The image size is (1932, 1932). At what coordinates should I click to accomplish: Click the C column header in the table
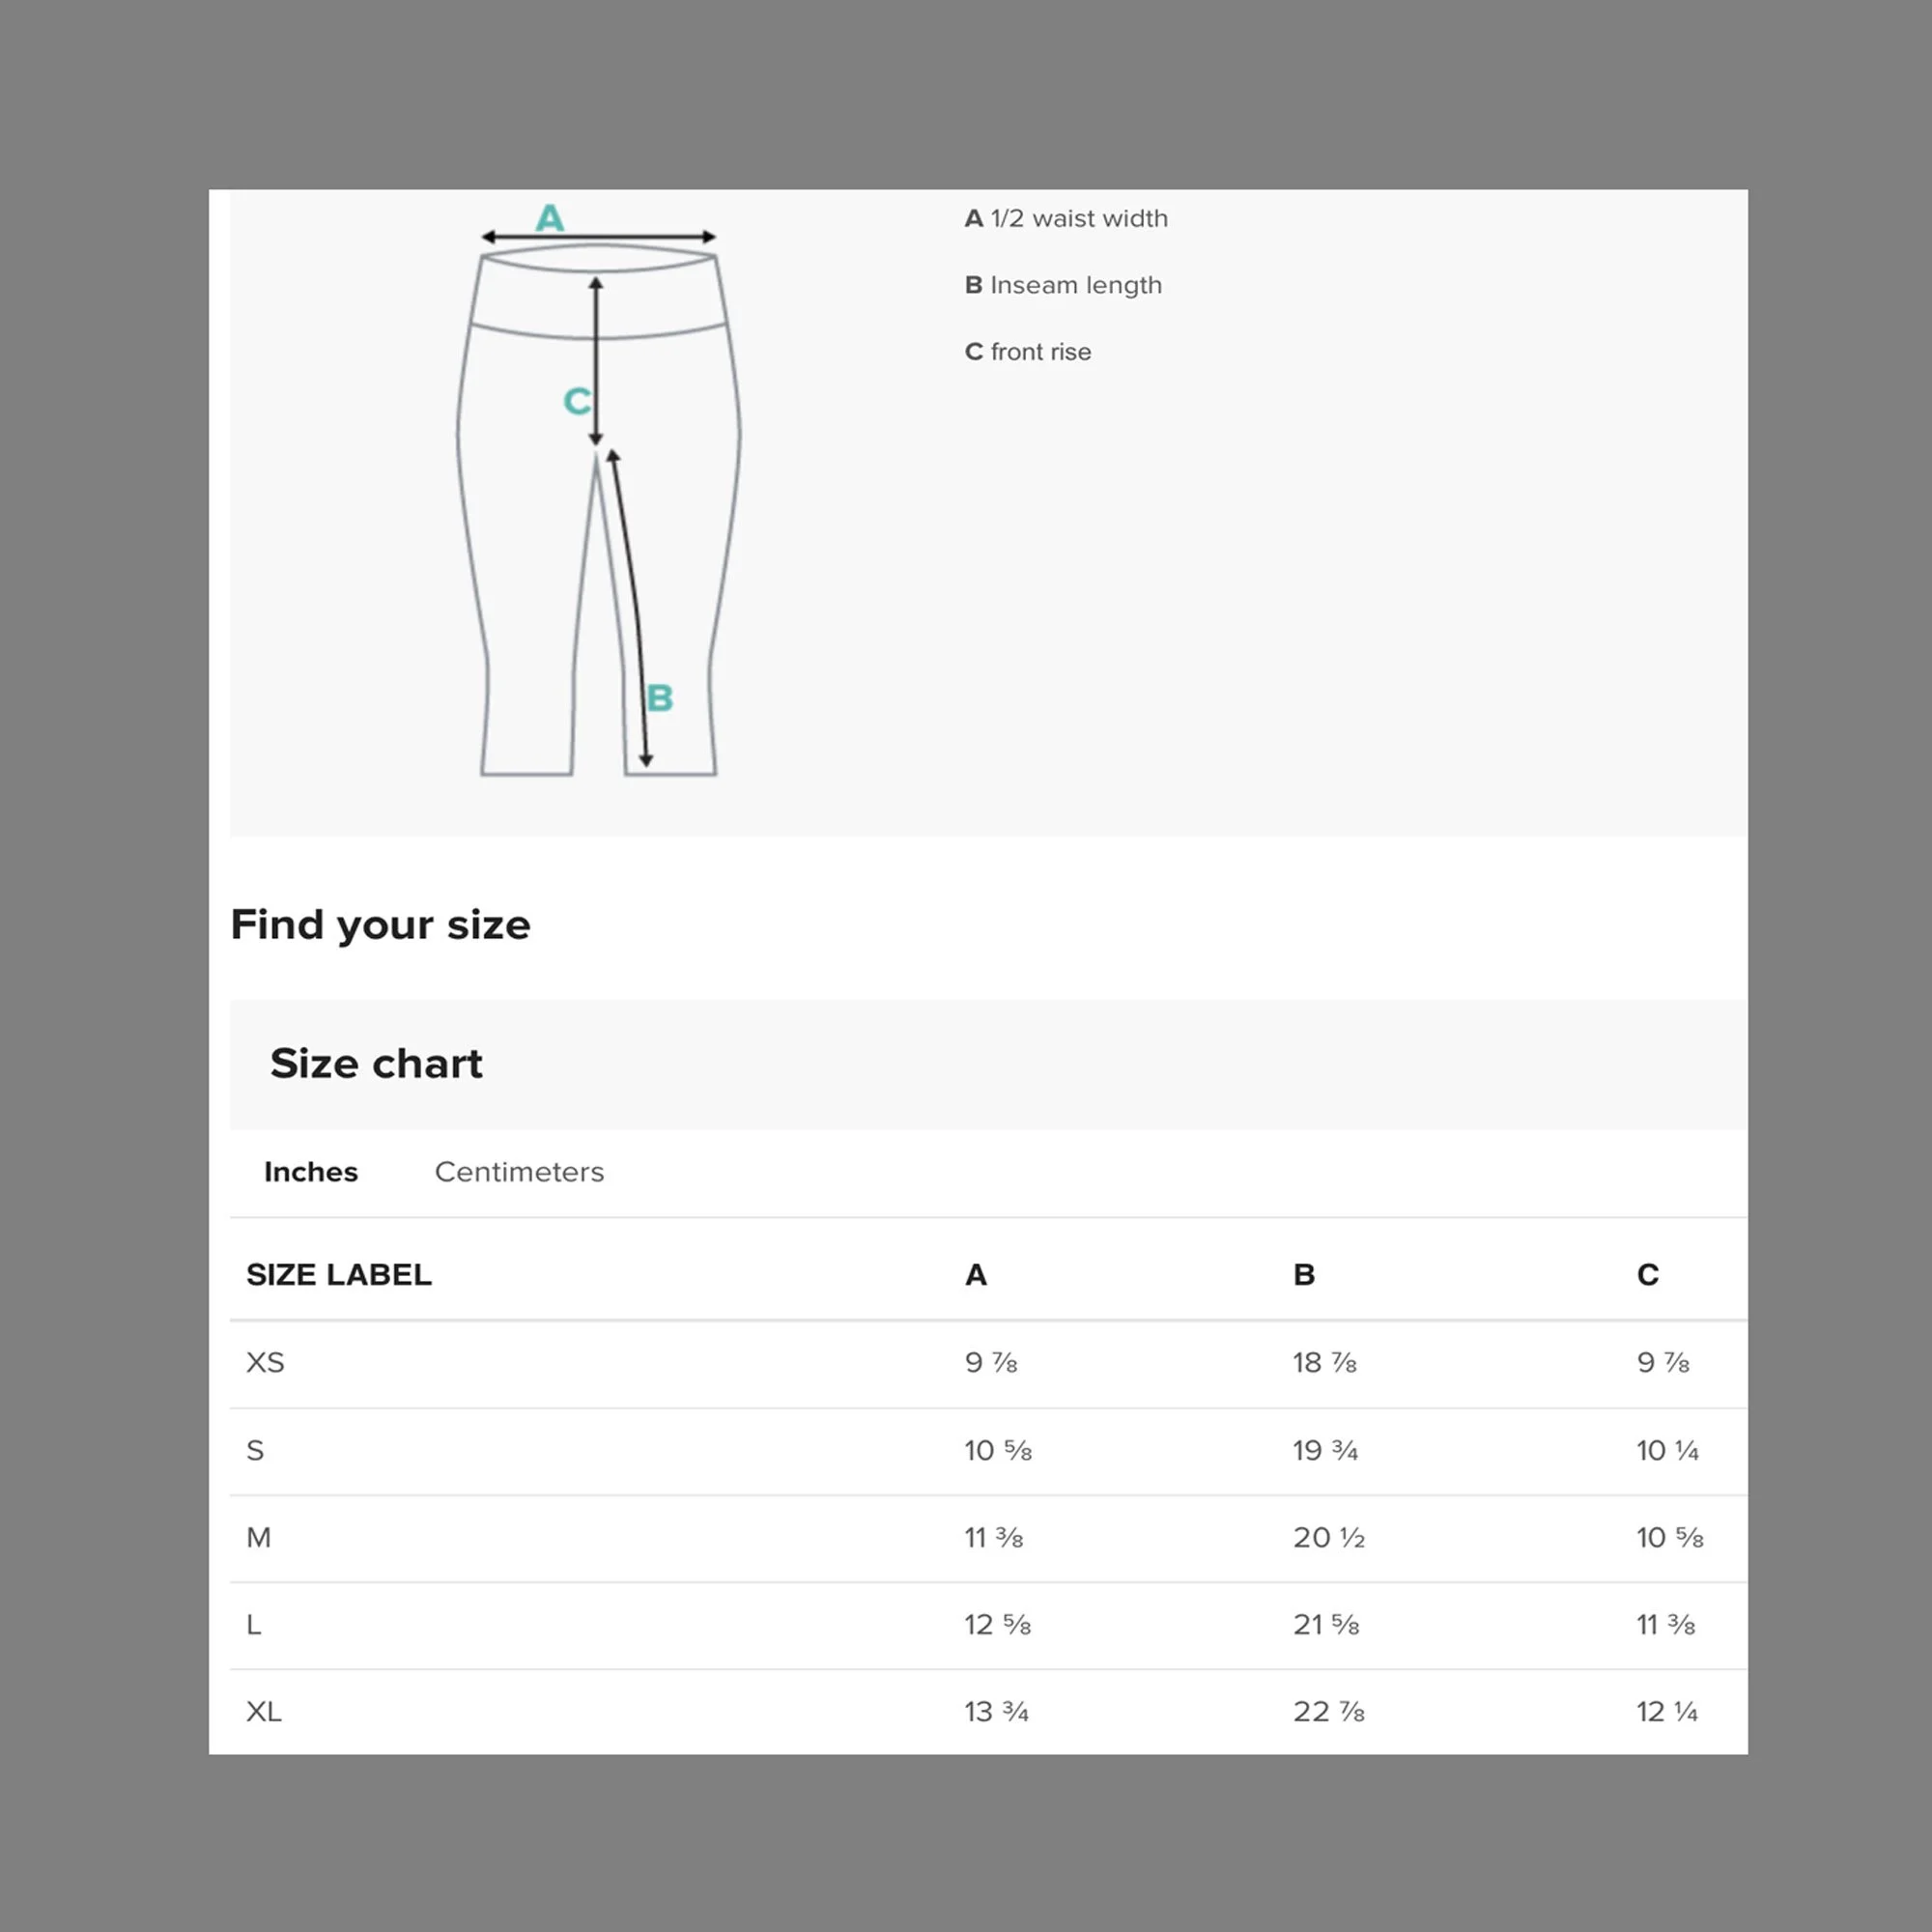point(1648,1274)
